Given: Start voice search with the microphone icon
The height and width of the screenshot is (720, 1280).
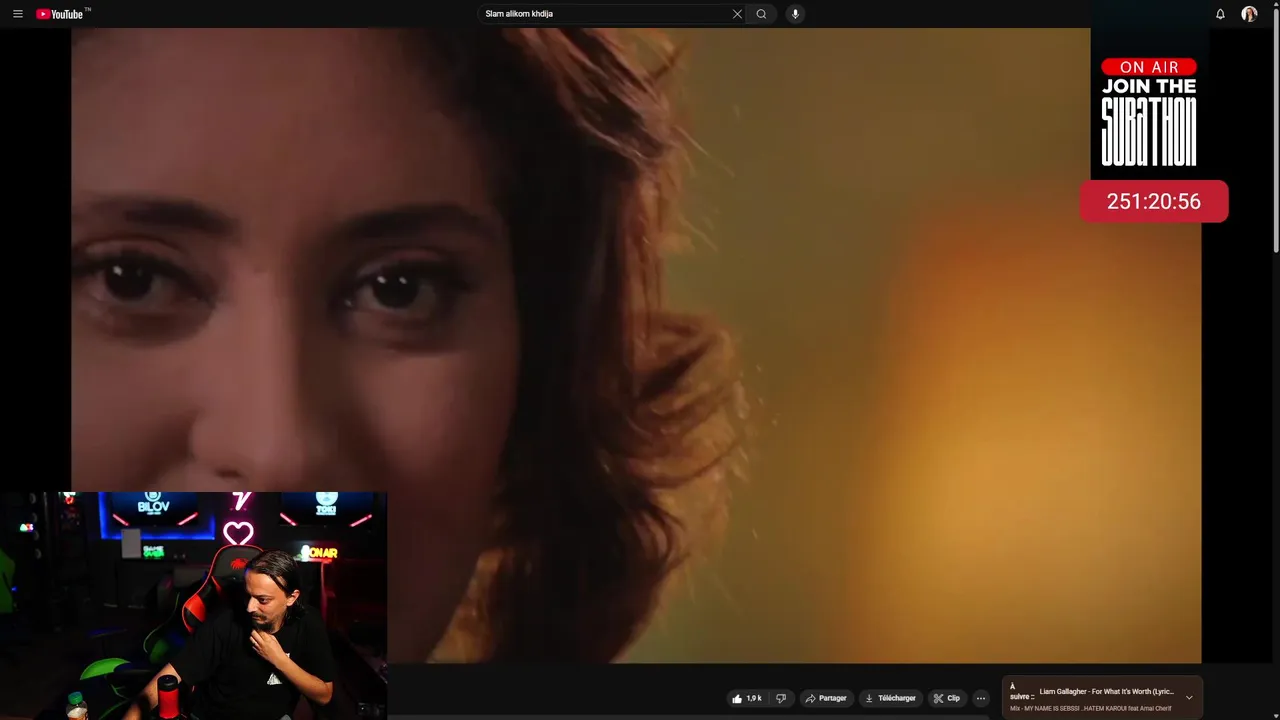Looking at the screenshot, I should tap(795, 14).
